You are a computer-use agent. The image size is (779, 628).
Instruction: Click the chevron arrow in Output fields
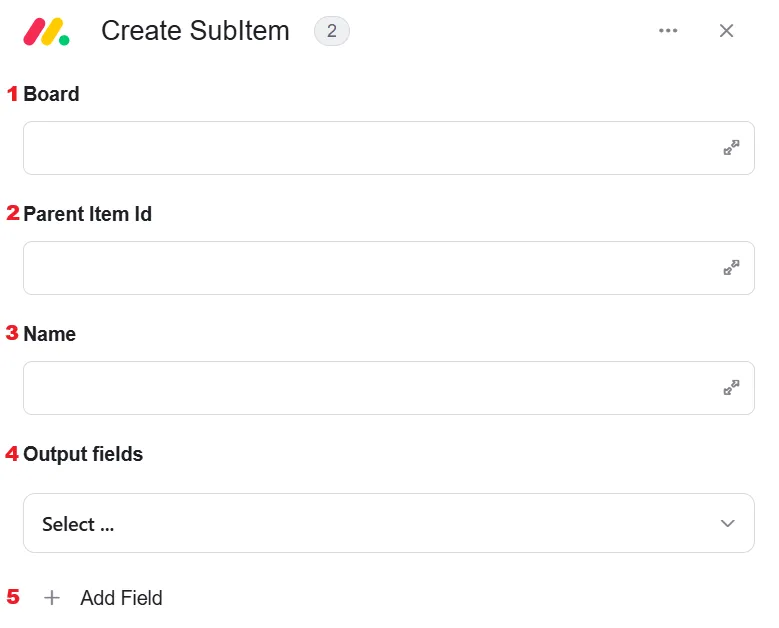(727, 523)
